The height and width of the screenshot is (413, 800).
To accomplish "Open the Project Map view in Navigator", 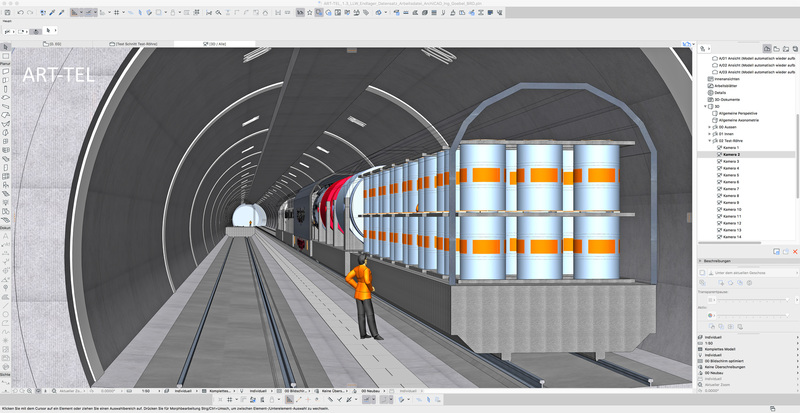I will (766, 48).
